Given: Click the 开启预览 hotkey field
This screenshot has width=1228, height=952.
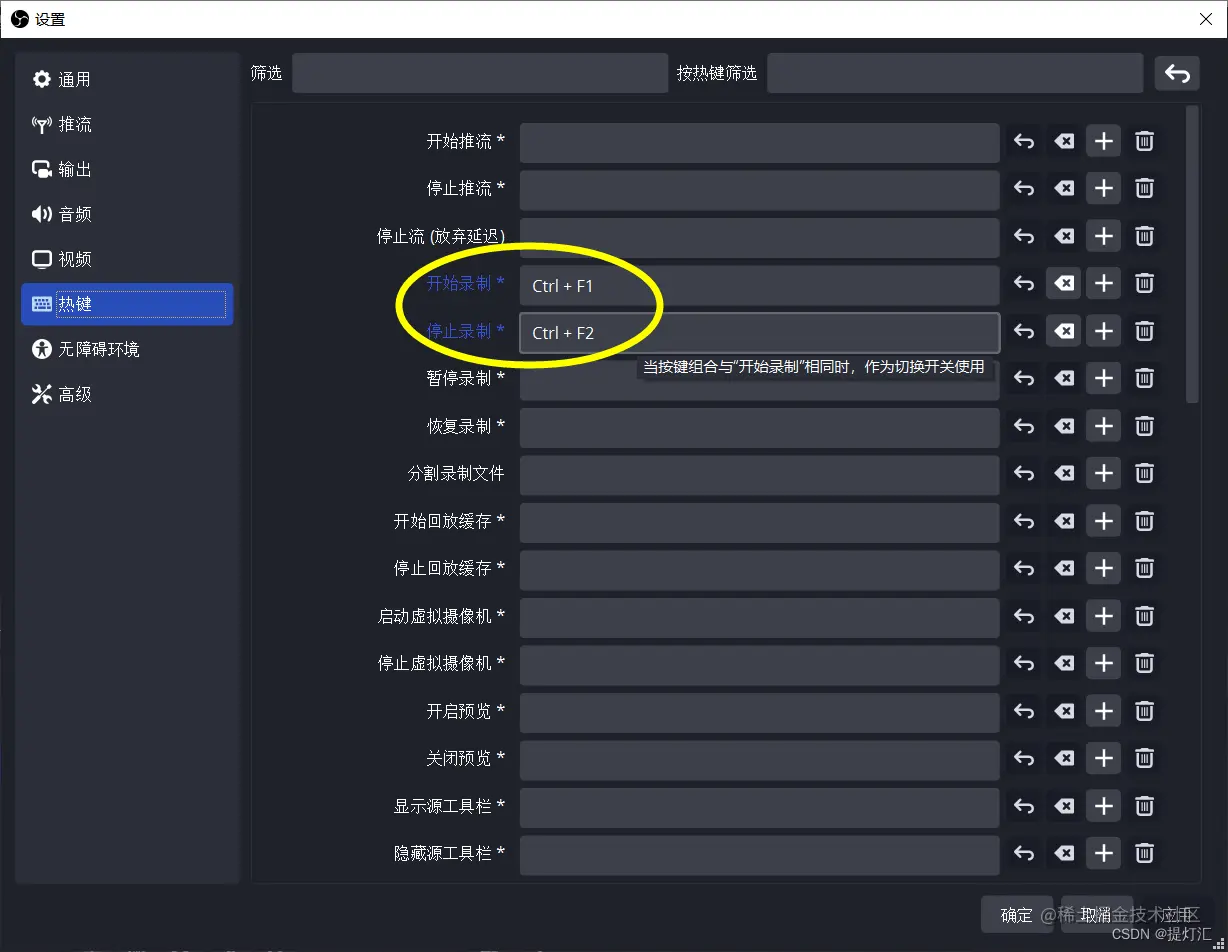Looking at the screenshot, I should (x=760, y=713).
